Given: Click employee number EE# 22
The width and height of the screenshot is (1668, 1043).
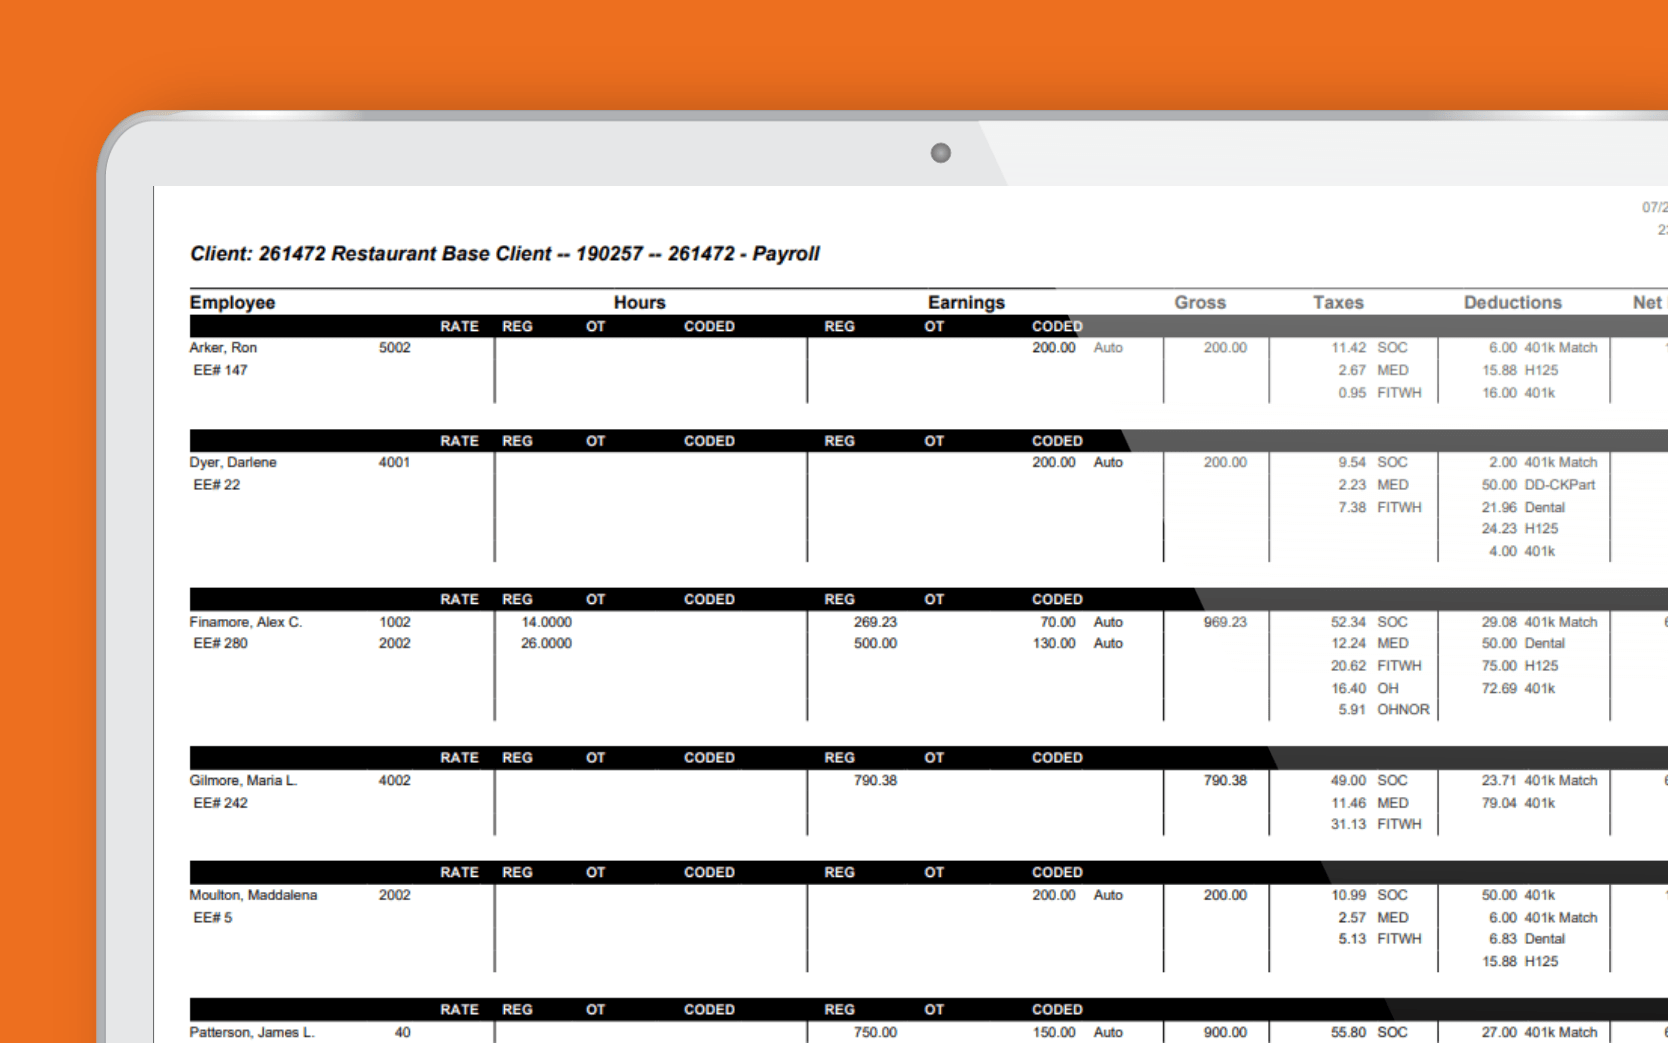Looking at the screenshot, I should pyautogui.click(x=216, y=485).
